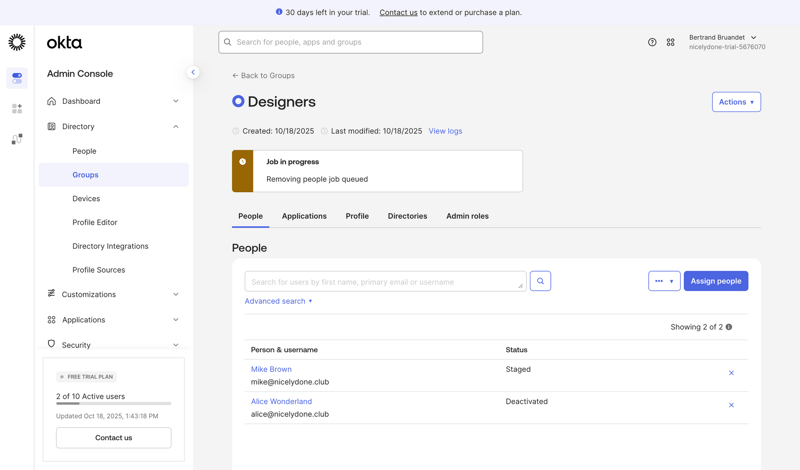Click the search button beside user search
Image resolution: width=800 pixels, height=470 pixels.
[540, 281]
